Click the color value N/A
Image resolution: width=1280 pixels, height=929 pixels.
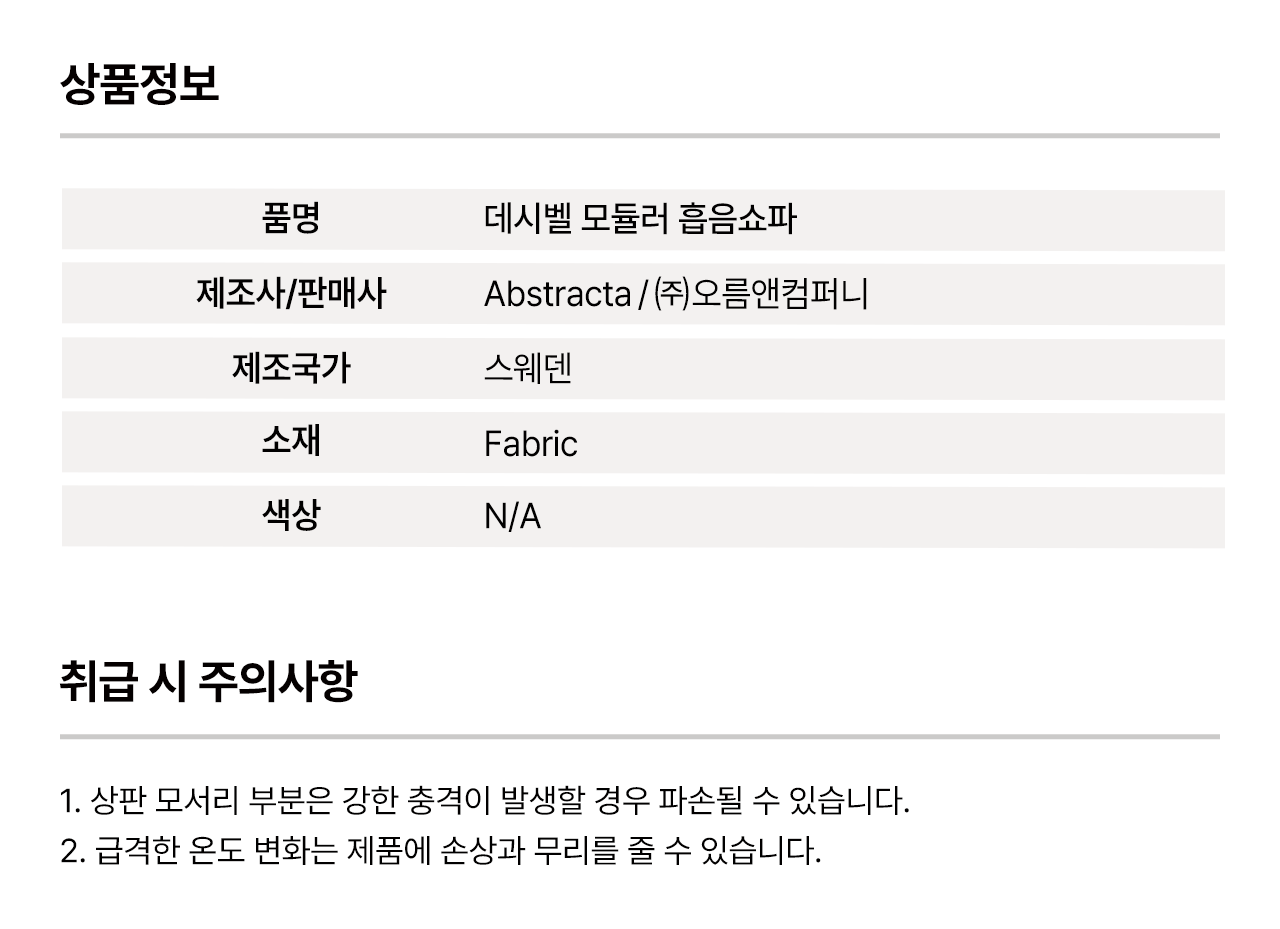click(512, 517)
